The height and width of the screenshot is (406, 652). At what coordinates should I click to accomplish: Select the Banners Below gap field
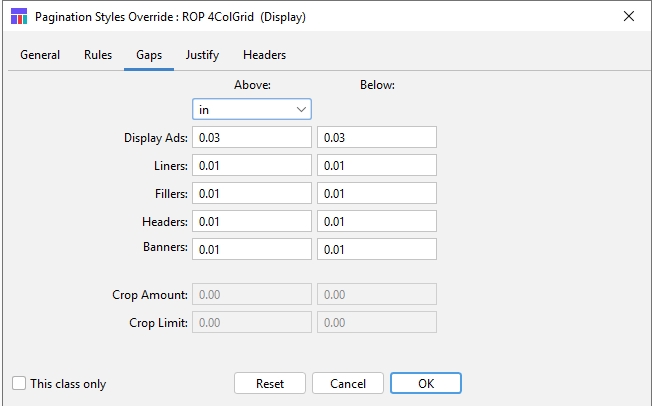point(376,250)
